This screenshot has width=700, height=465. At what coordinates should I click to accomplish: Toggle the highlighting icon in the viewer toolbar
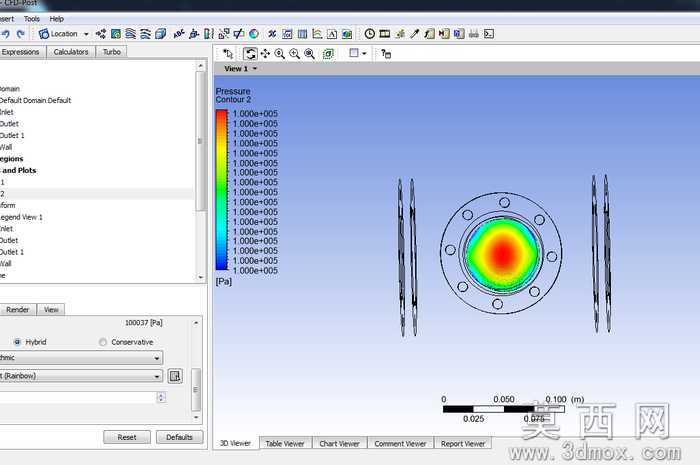coord(328,54)
